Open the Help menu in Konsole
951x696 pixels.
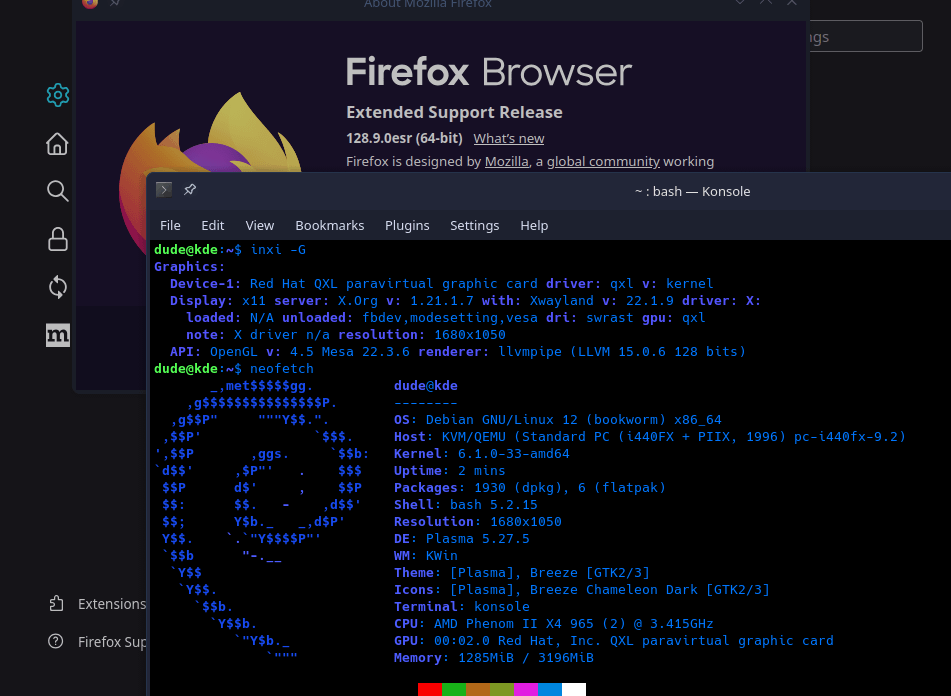pos(534,226)
